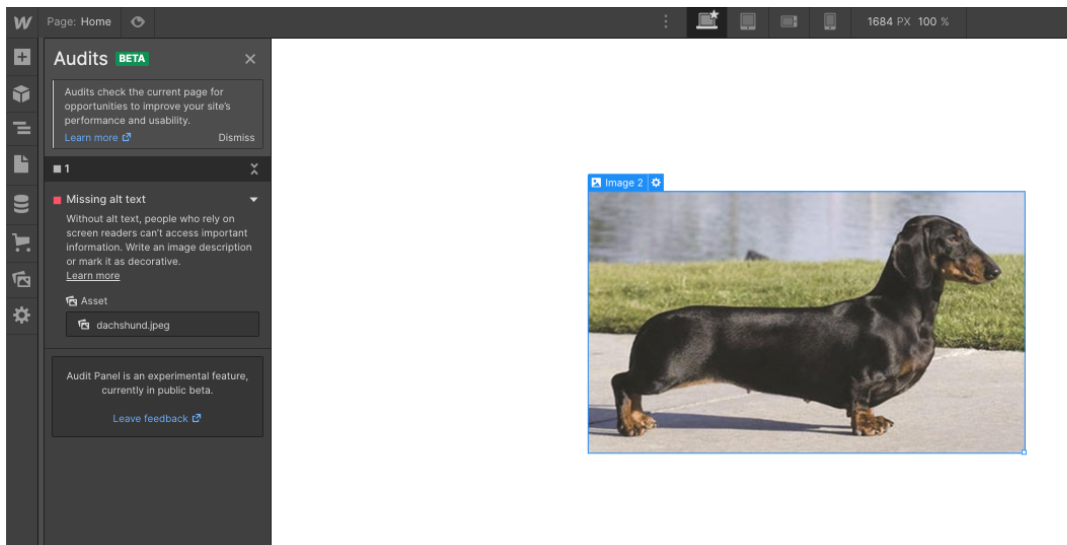Collapse the Missing alt text issue

pyautogui.click(x=254, y=199)
